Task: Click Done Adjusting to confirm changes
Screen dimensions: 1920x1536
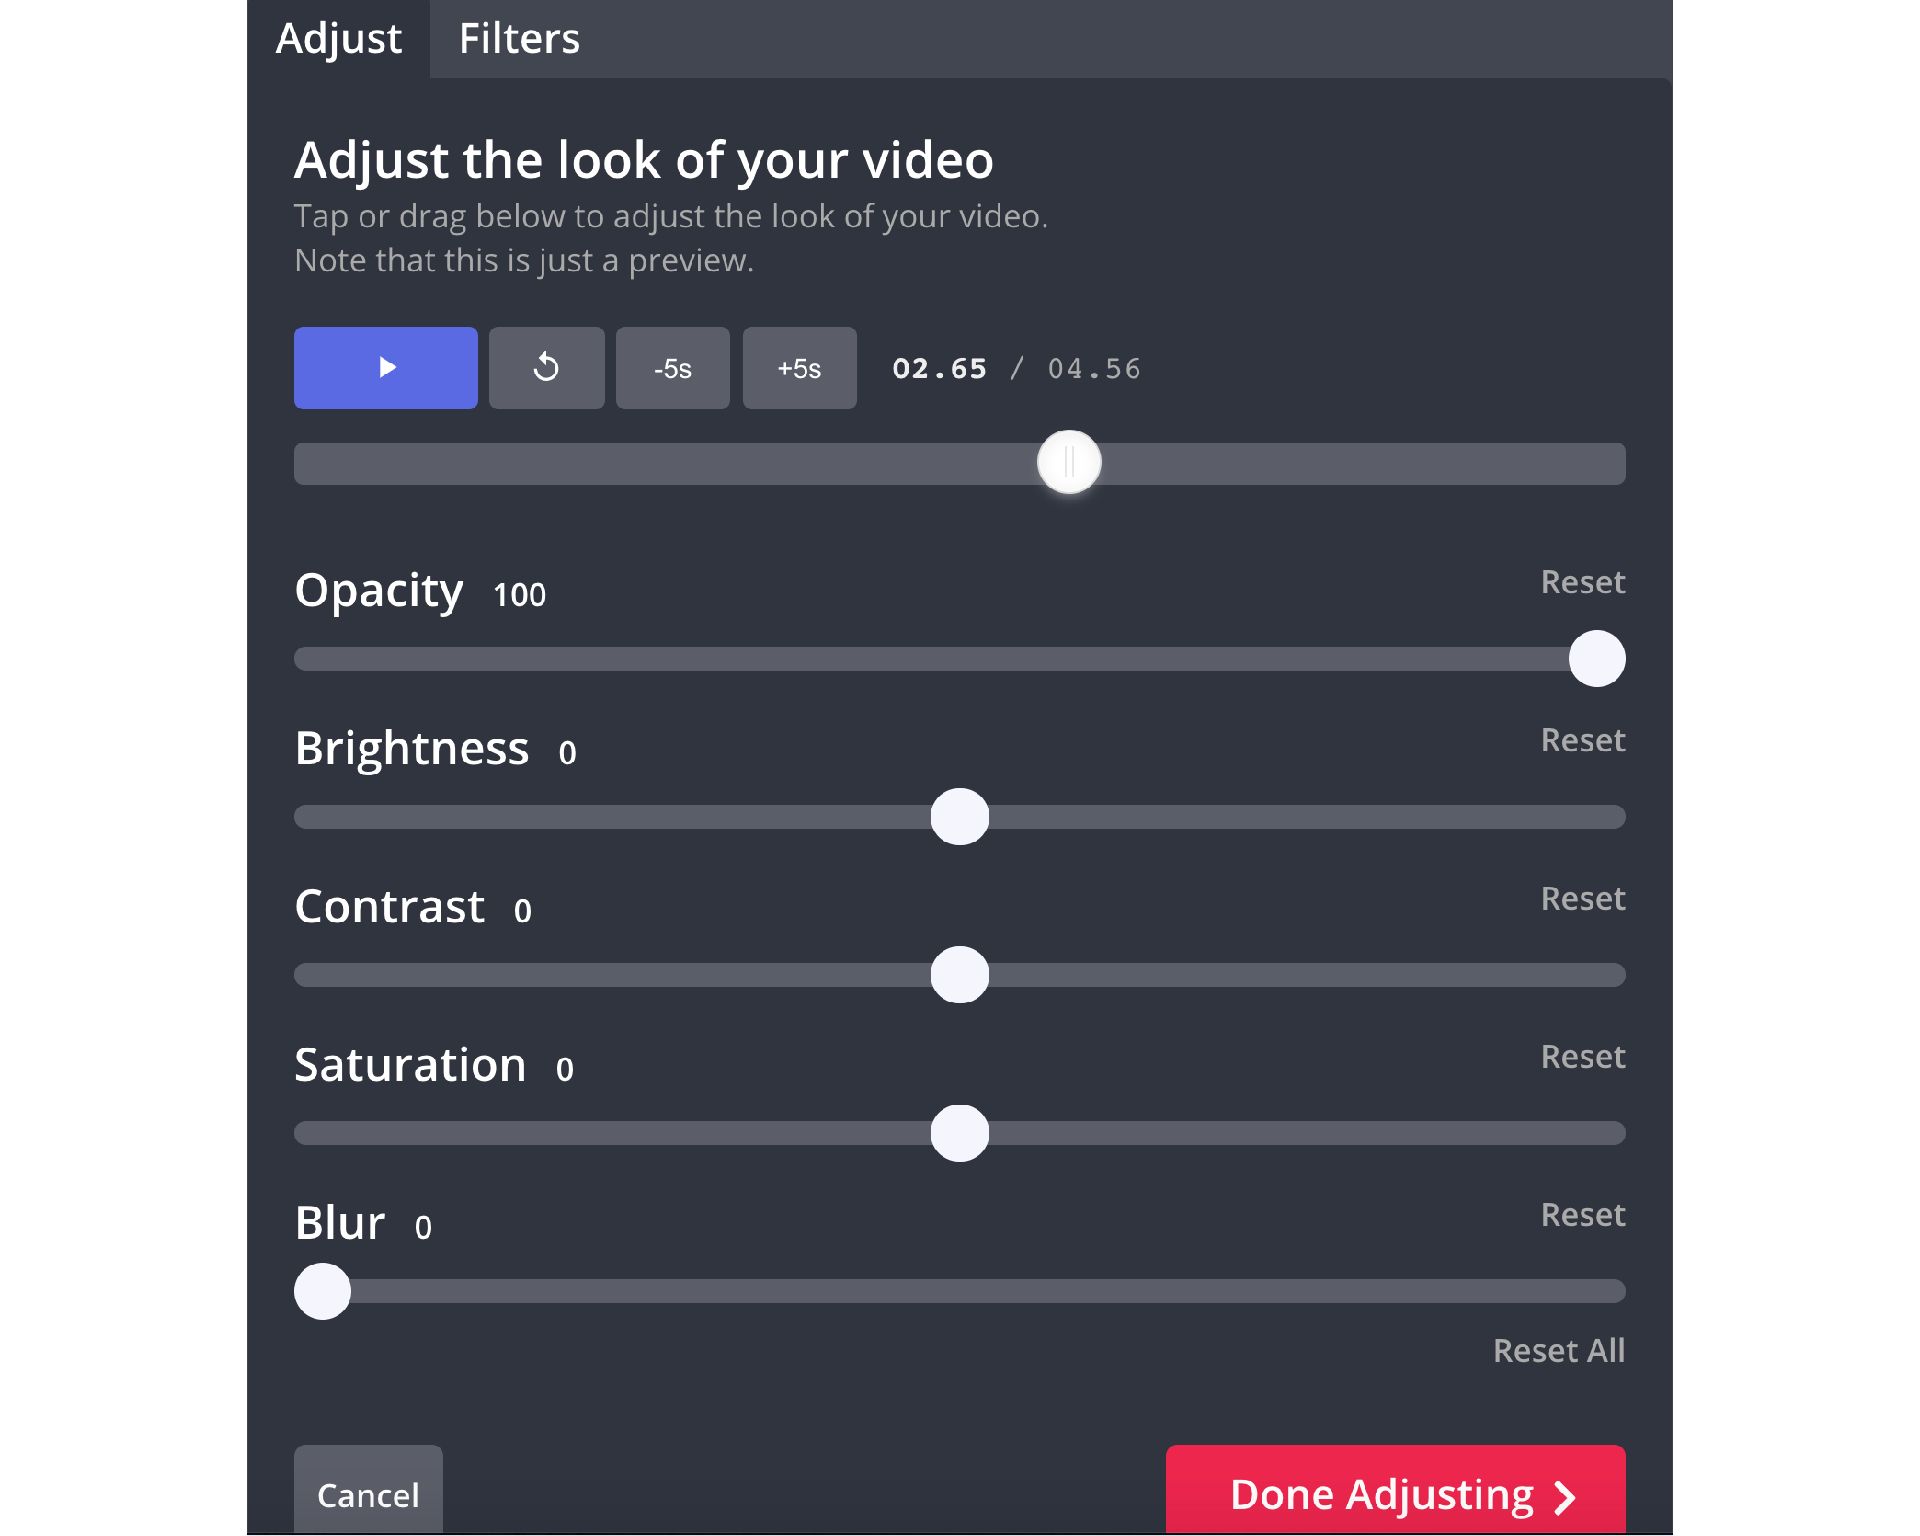Action: click(1400, 1491)
